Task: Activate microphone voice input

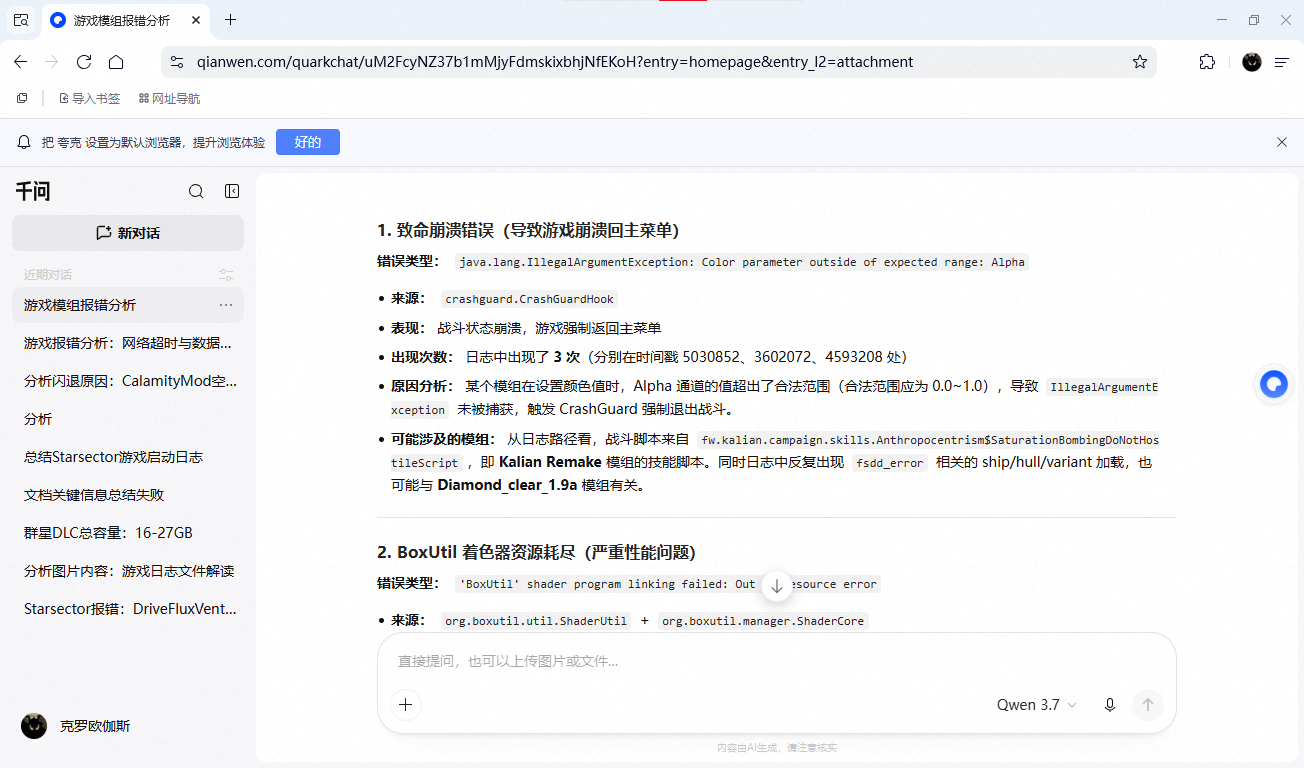Action: (1109, 705)
